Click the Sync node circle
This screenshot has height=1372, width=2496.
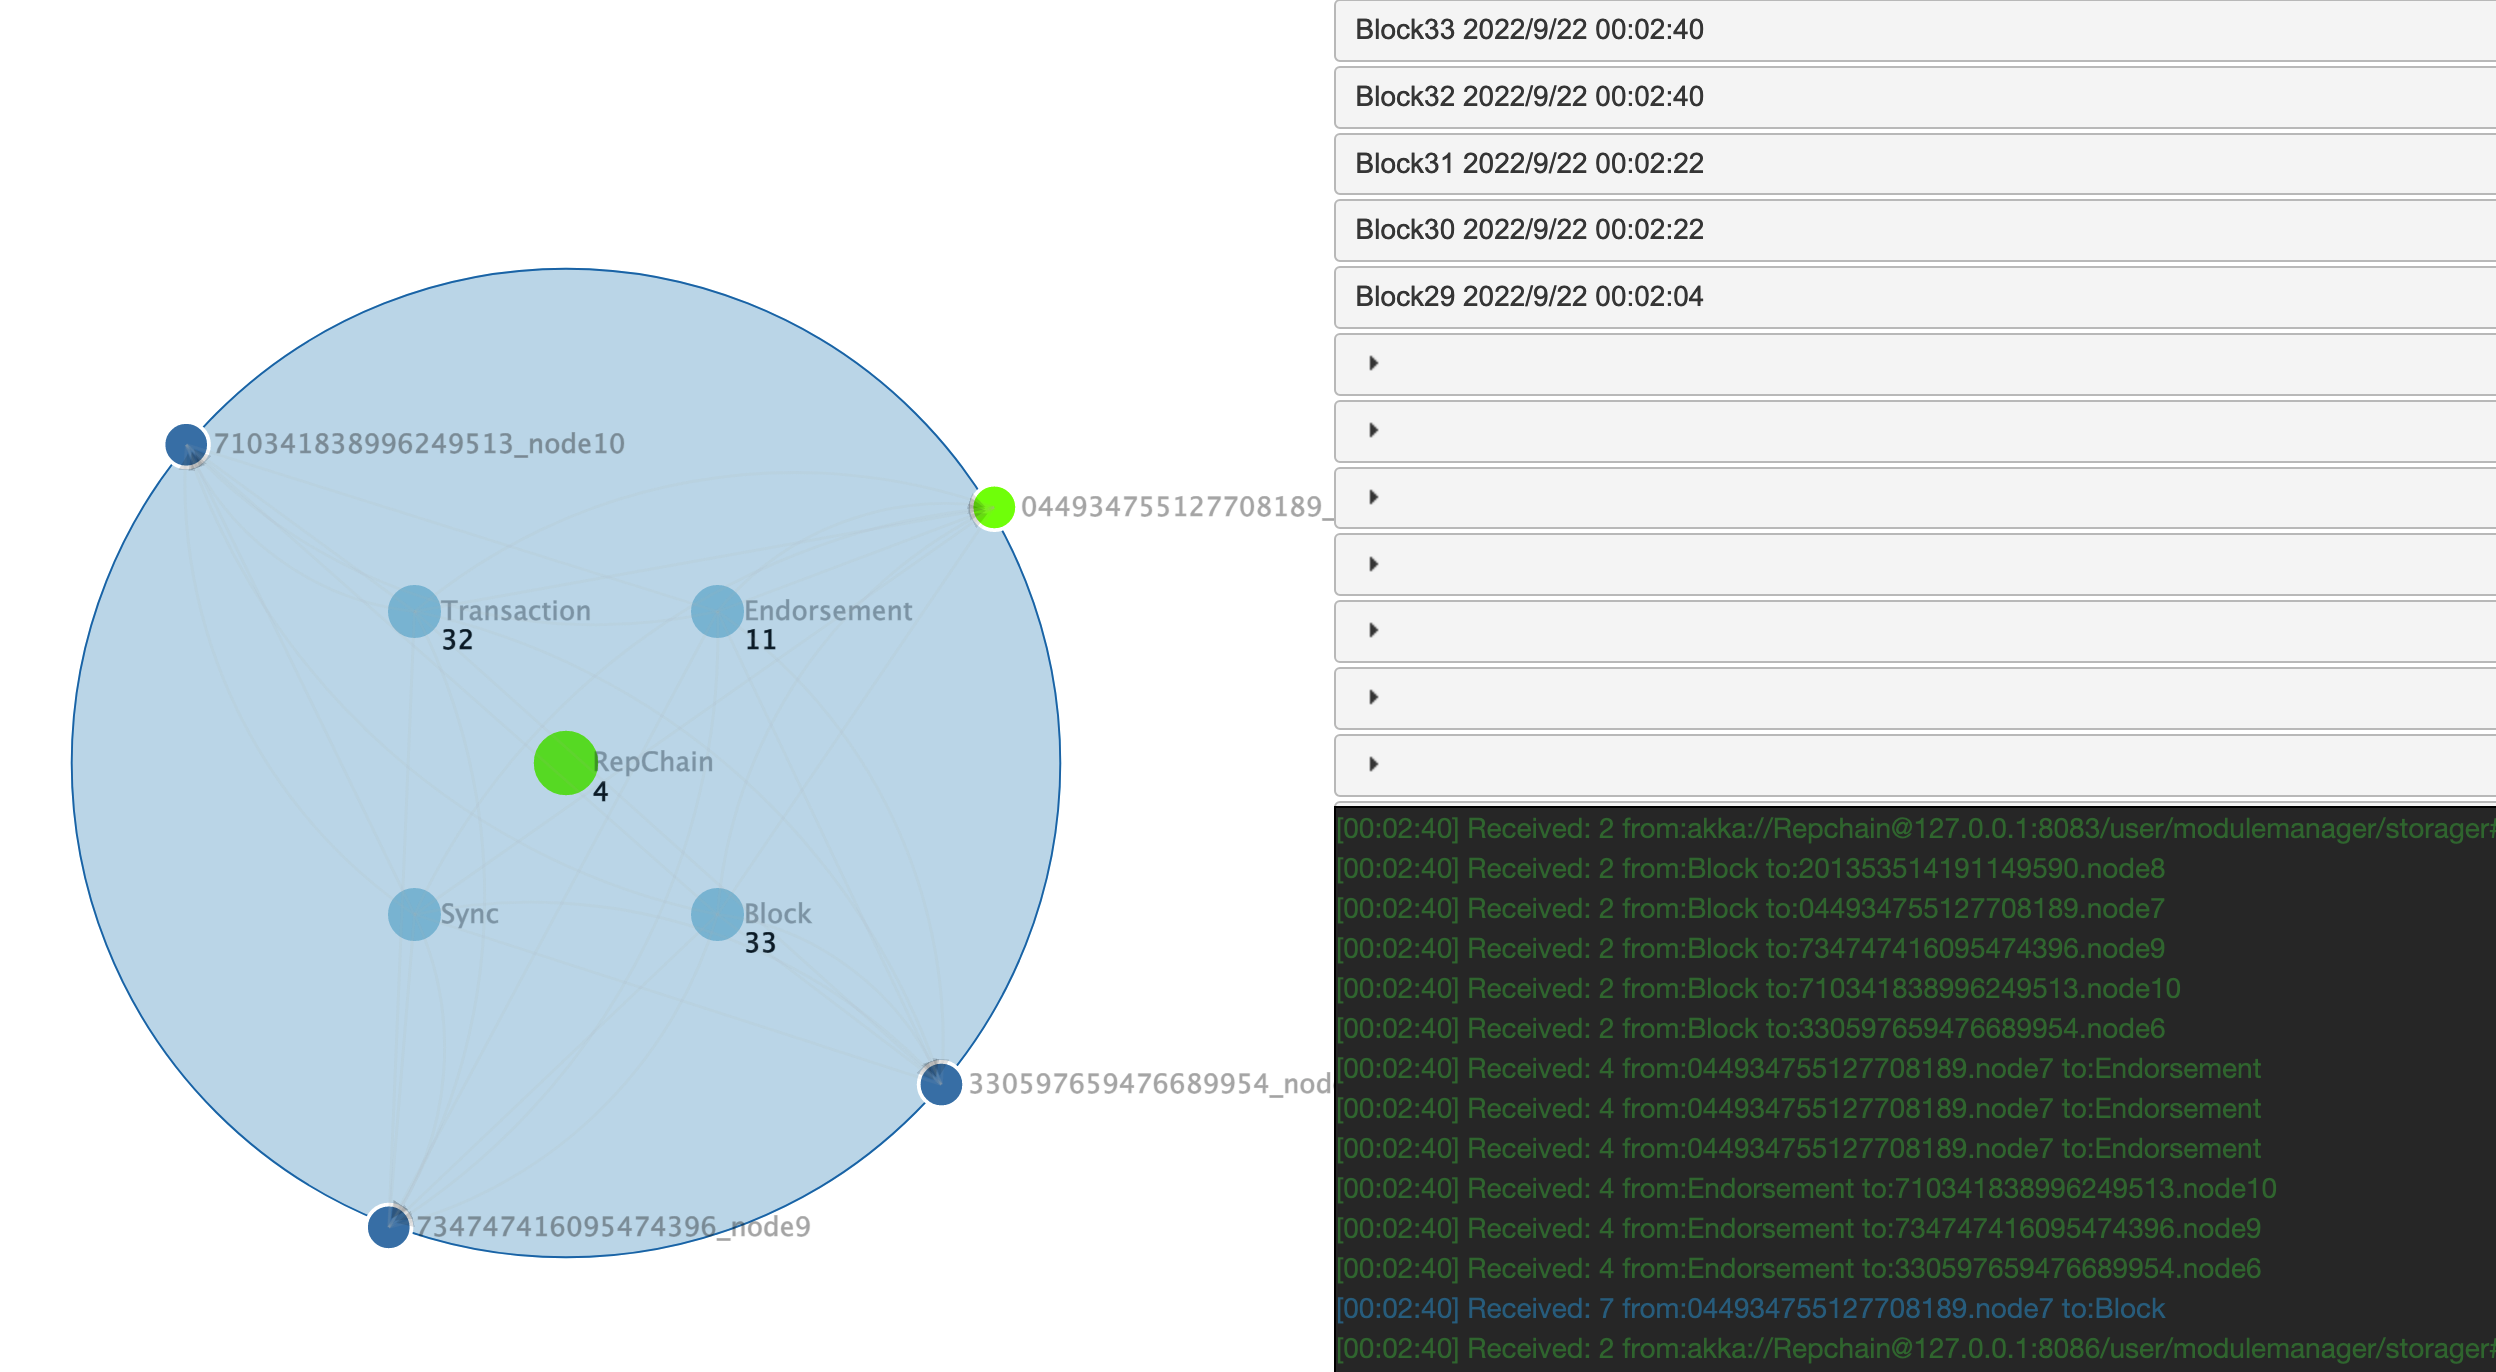click(414, 914)
